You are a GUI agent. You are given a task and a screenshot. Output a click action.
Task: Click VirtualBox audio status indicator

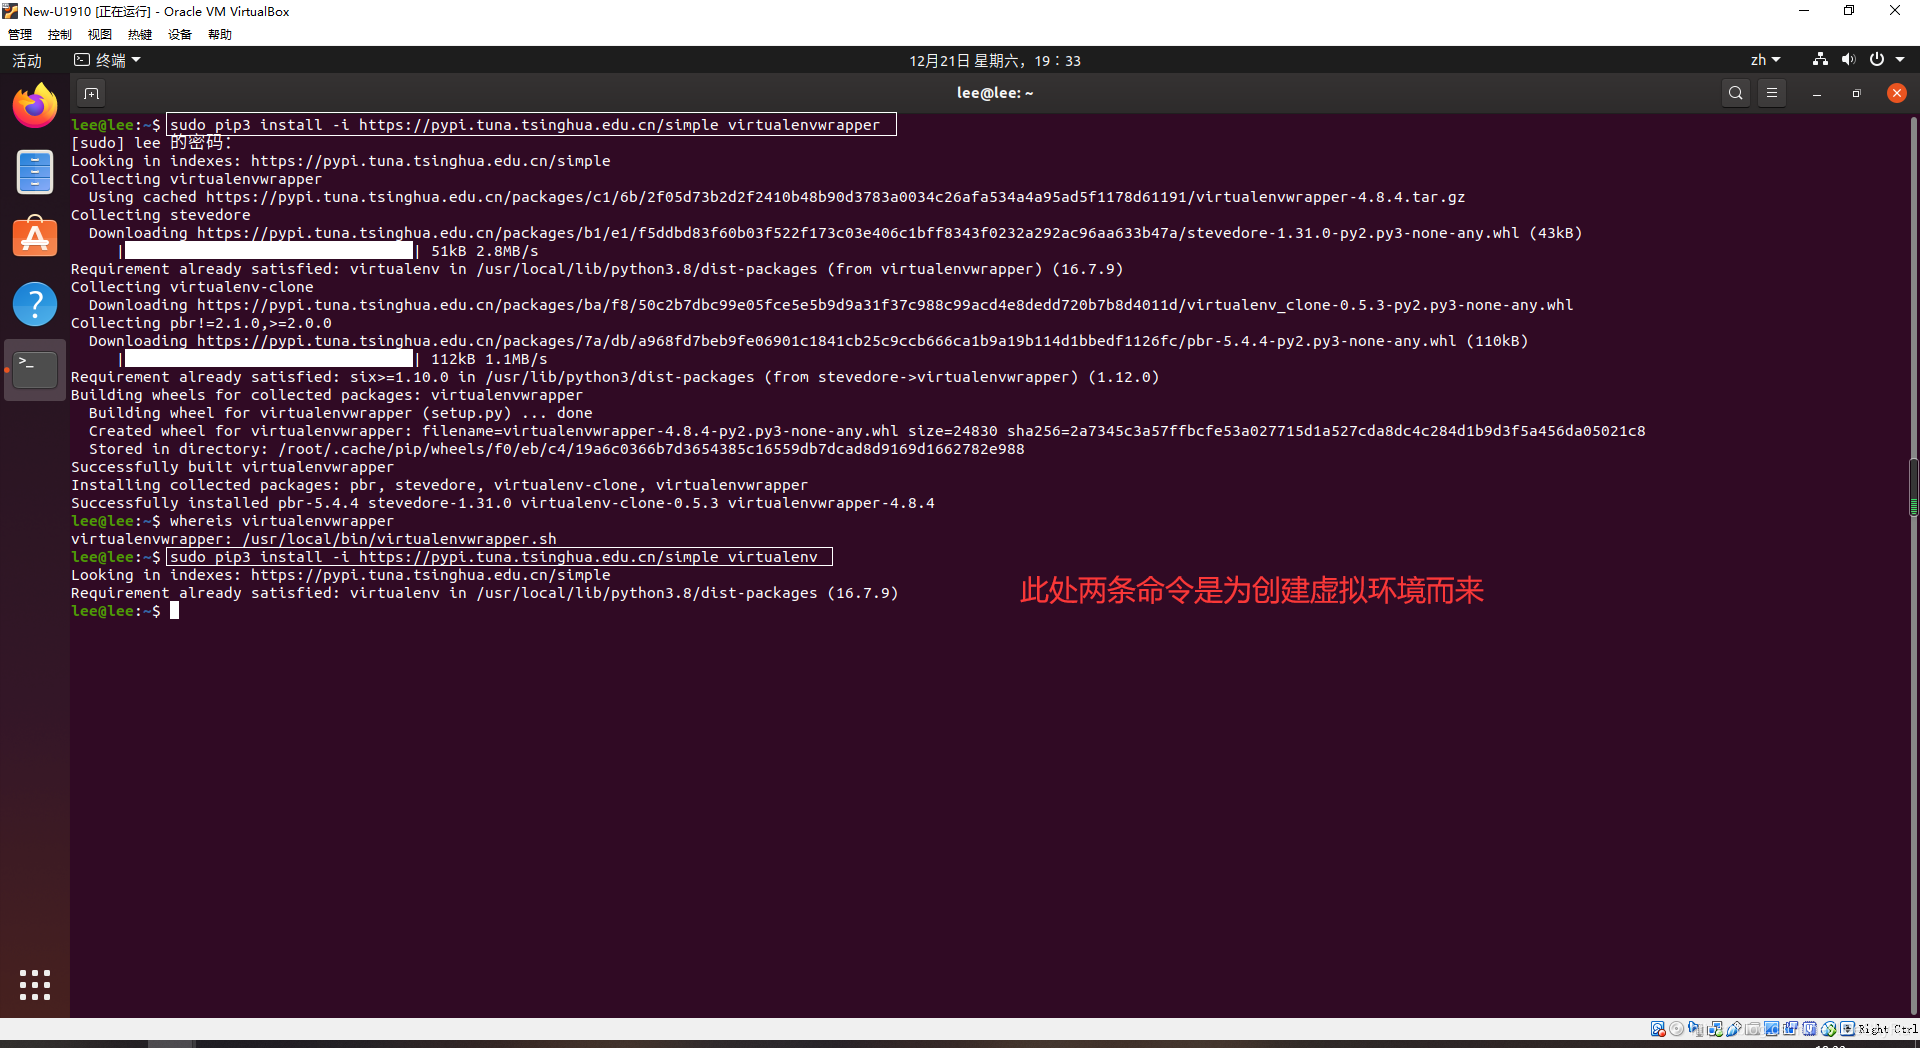[1695, 1029]
